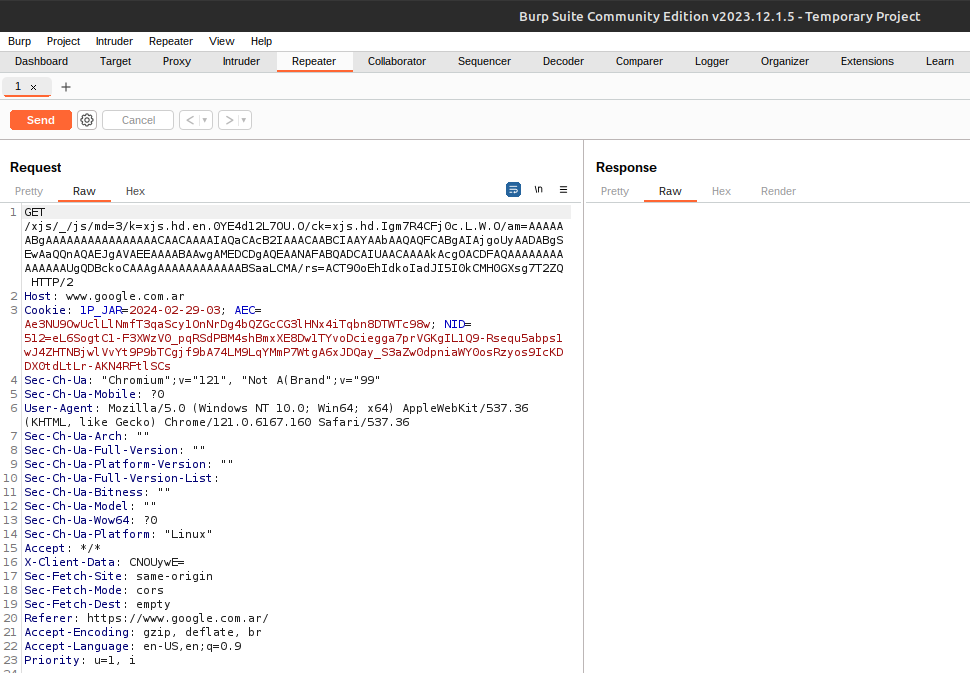The height and width of the screenshot is (673, 970).
Task: Expand the forward history dropdown arrow
Action: [x=244, y=120]
